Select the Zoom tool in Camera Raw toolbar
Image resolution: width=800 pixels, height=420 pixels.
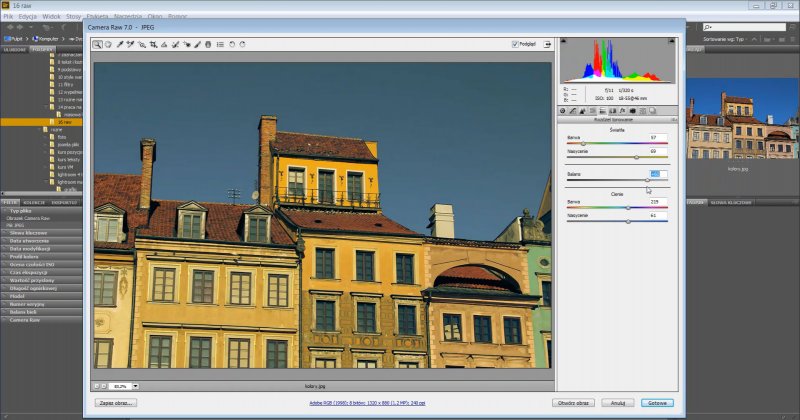(x=97, y=44)
